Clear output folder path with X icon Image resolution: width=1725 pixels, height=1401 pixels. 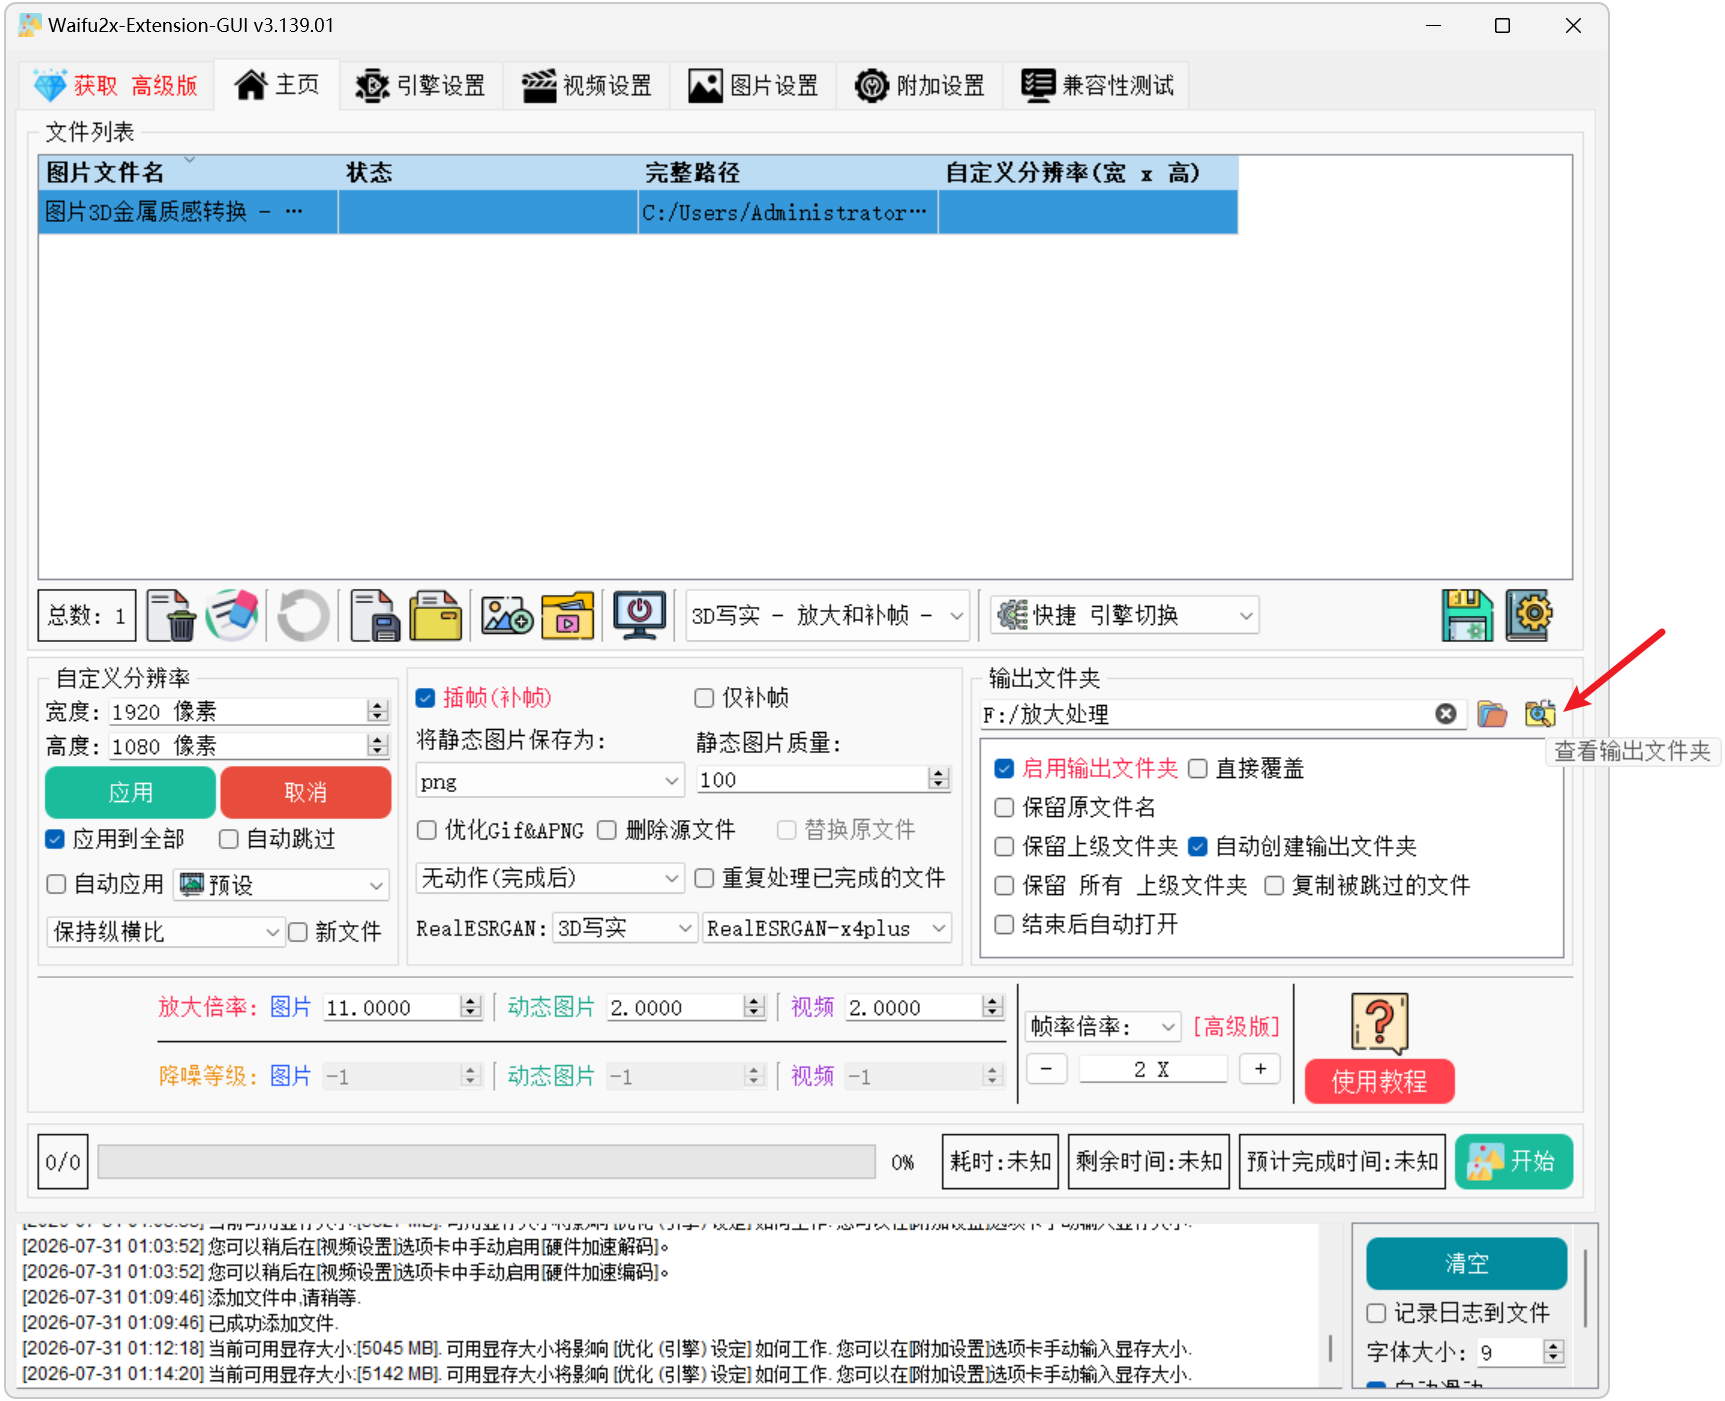[x=1446, y=714]
